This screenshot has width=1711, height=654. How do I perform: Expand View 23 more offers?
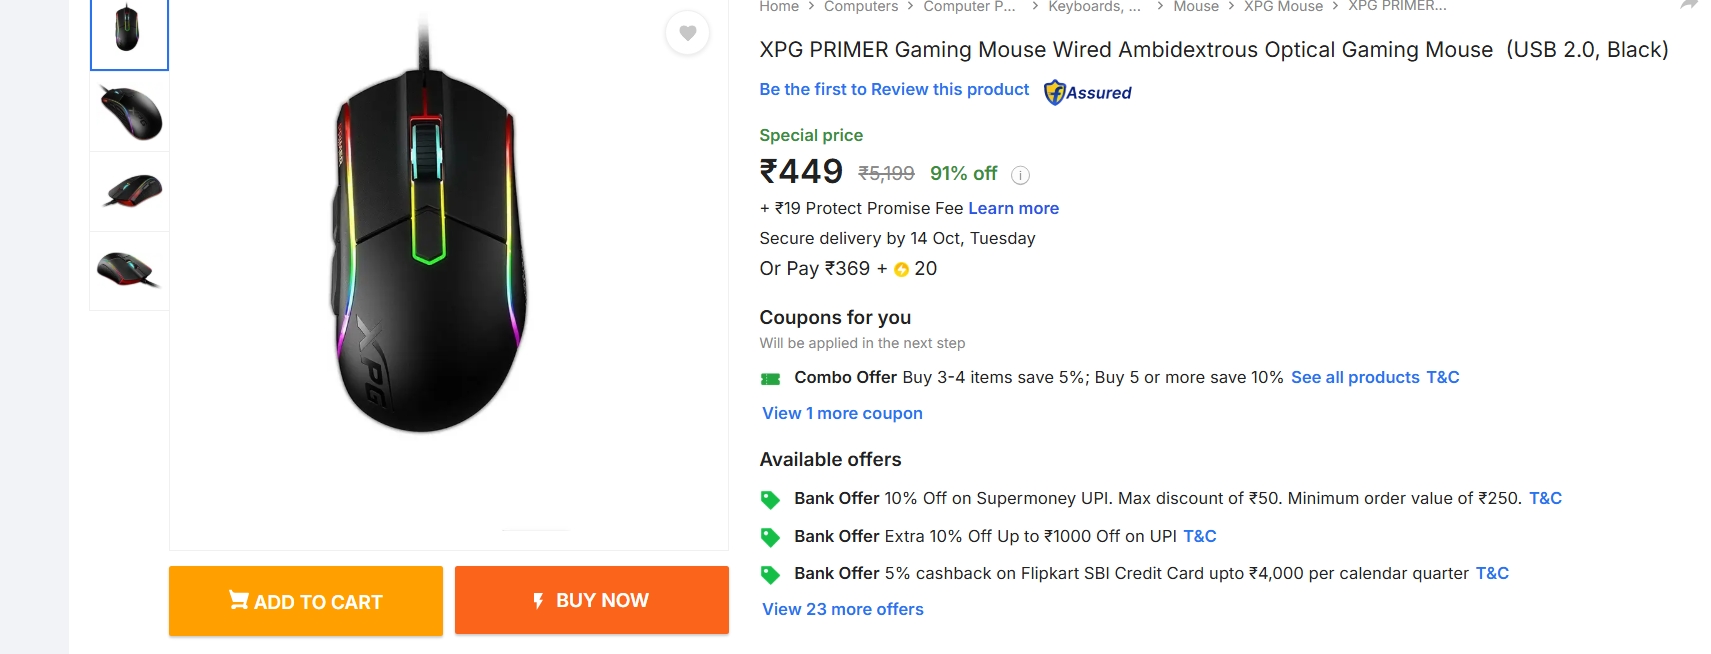pos(842,609)
